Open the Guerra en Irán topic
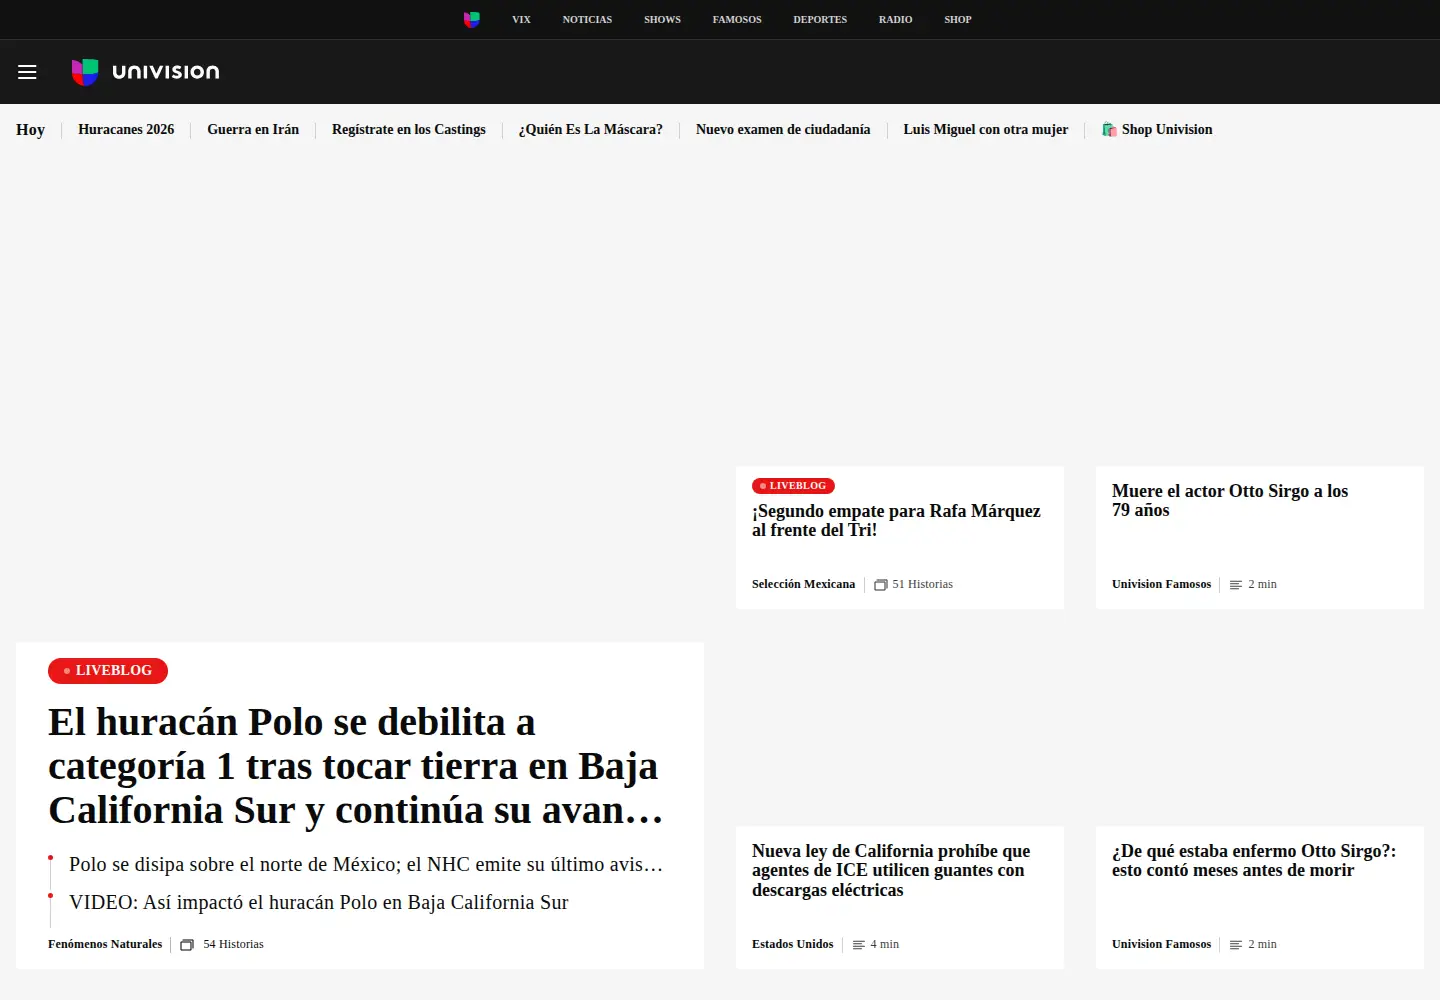The width and height of the screenshot is (1440, 1000). (x=253, y=130)
